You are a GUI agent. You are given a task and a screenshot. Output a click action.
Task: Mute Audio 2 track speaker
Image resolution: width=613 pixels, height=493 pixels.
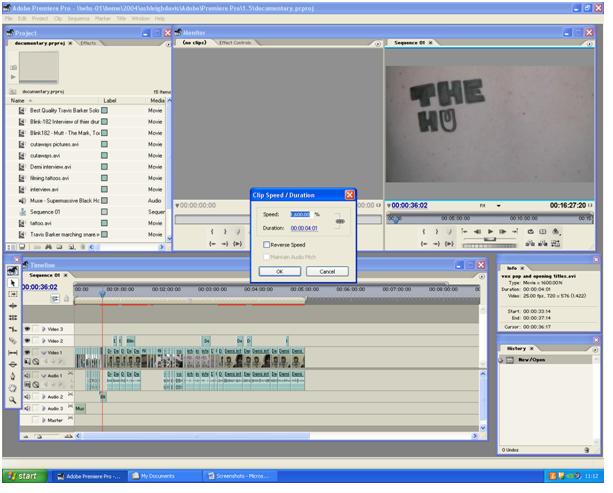[x=27, y=396]
